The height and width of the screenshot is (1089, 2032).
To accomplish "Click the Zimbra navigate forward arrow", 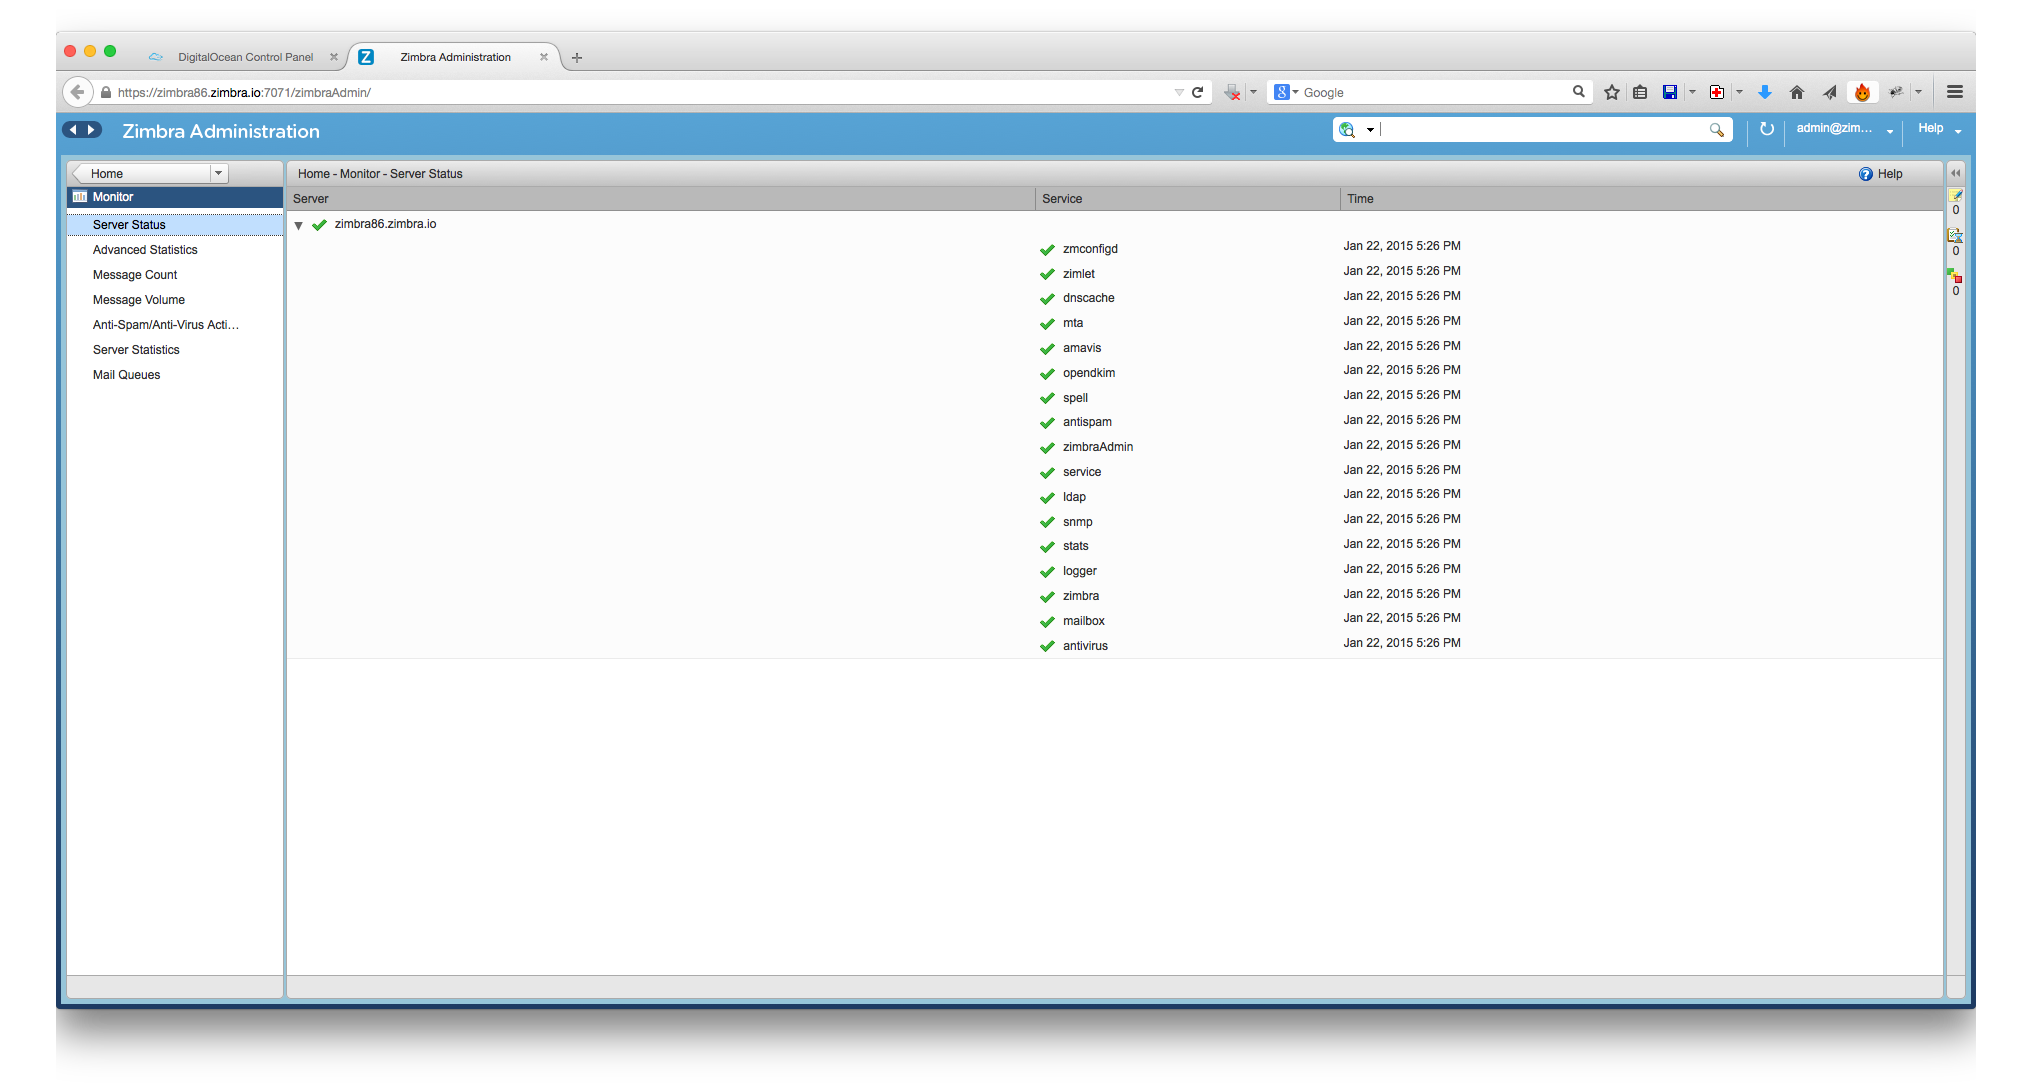I will click(92, 130).
